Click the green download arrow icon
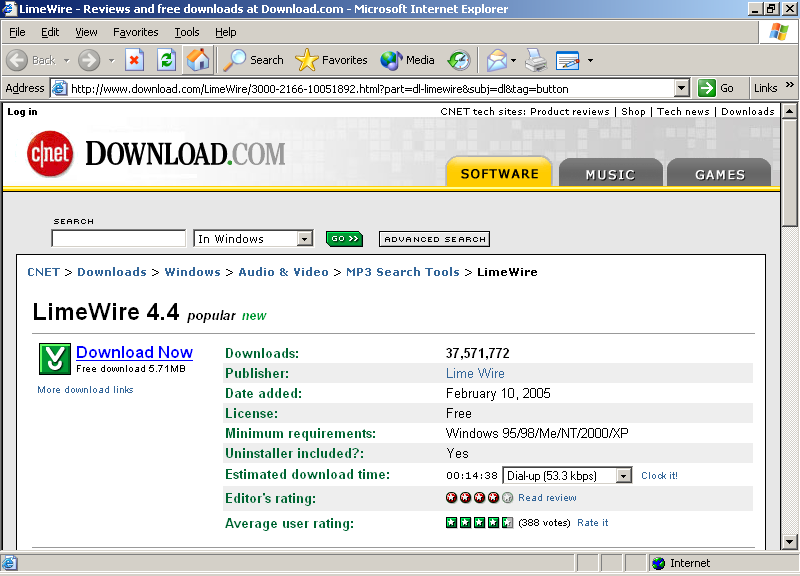Viewport: 800px width, 576px height. [x=55, y=358]
